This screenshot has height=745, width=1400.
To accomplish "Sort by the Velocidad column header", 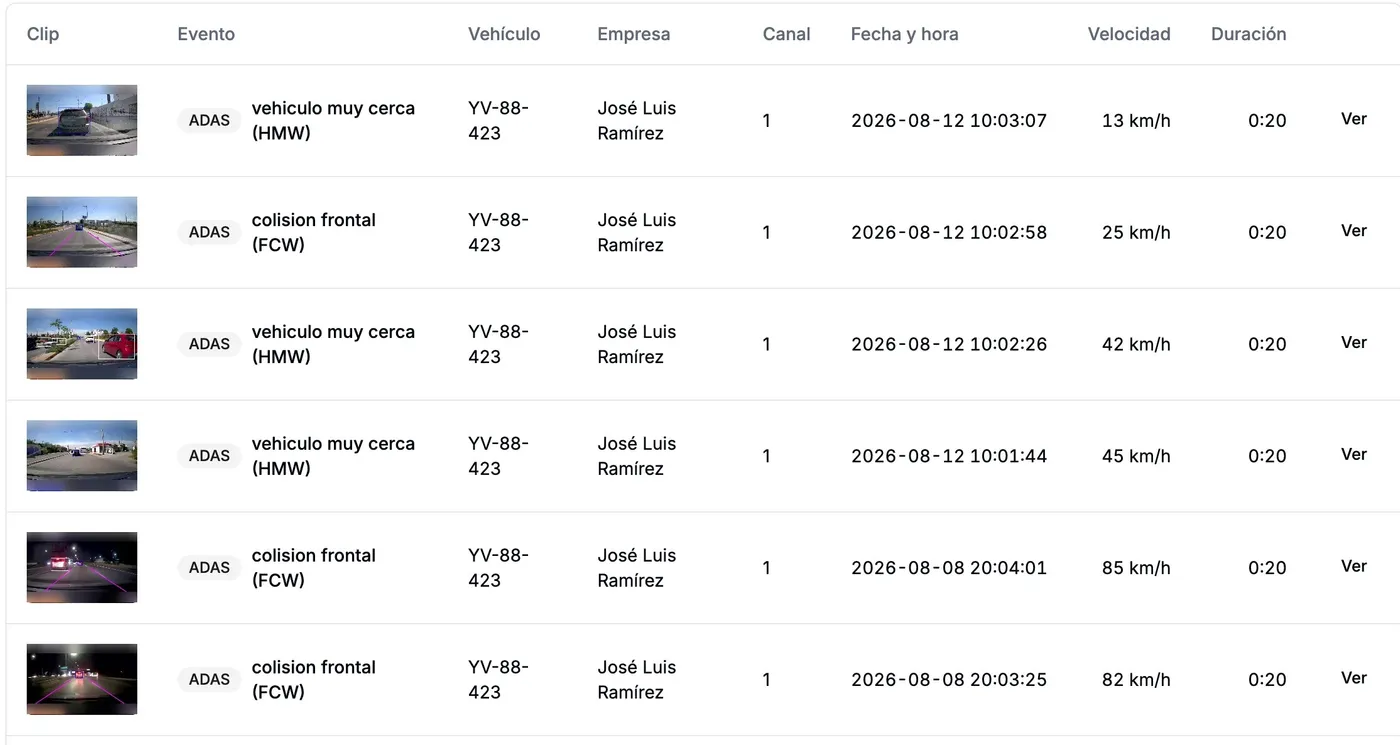I will [x=1129, y=34].
